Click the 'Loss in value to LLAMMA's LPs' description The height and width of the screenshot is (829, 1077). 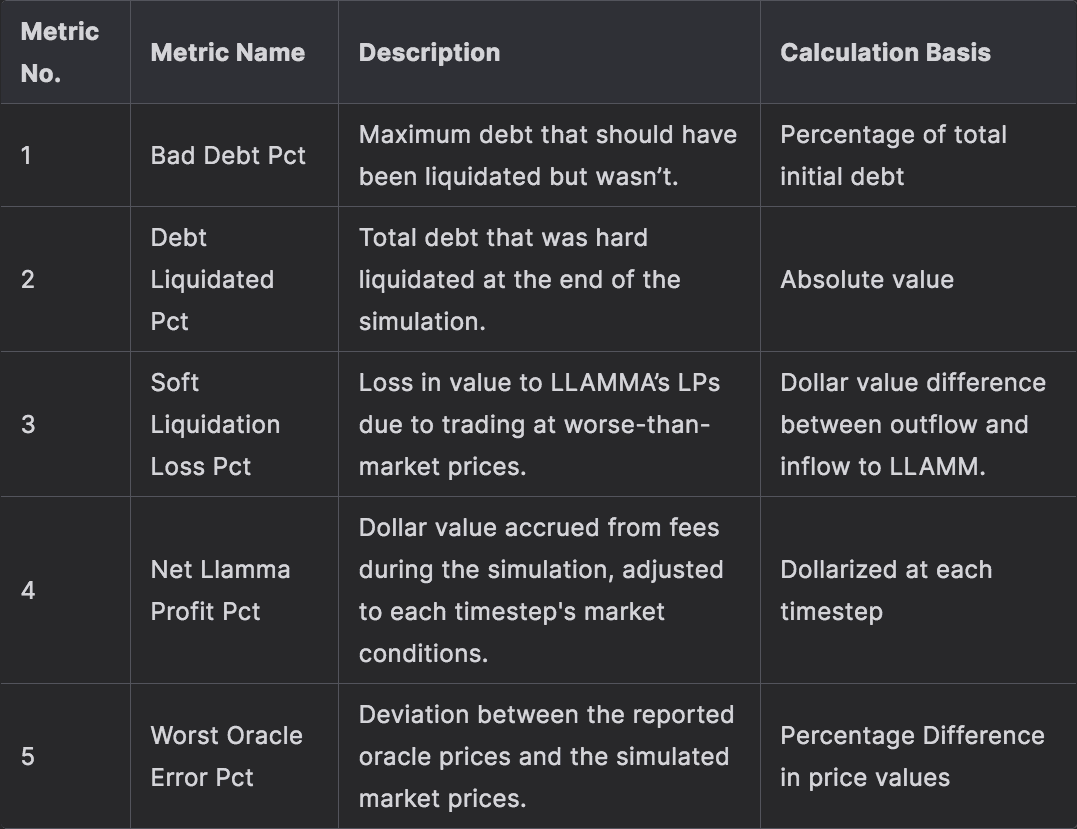pyautogui.click(x=539, y=424)
